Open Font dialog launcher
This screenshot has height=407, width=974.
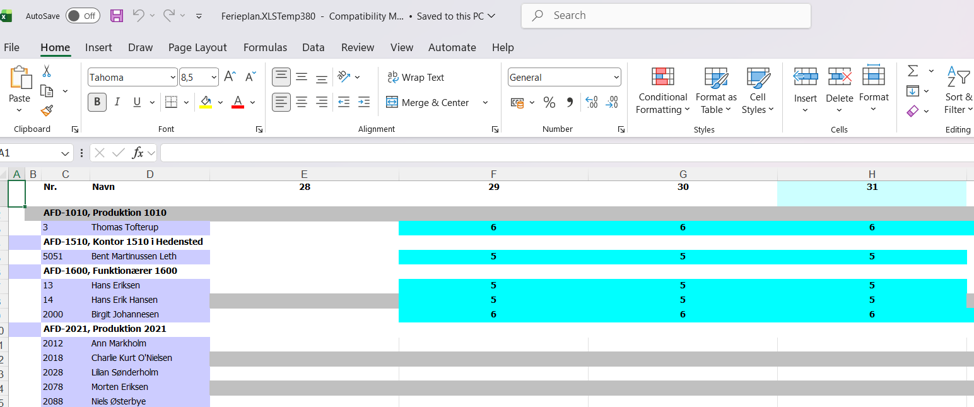pyautogui.click(x=259, y=129)
